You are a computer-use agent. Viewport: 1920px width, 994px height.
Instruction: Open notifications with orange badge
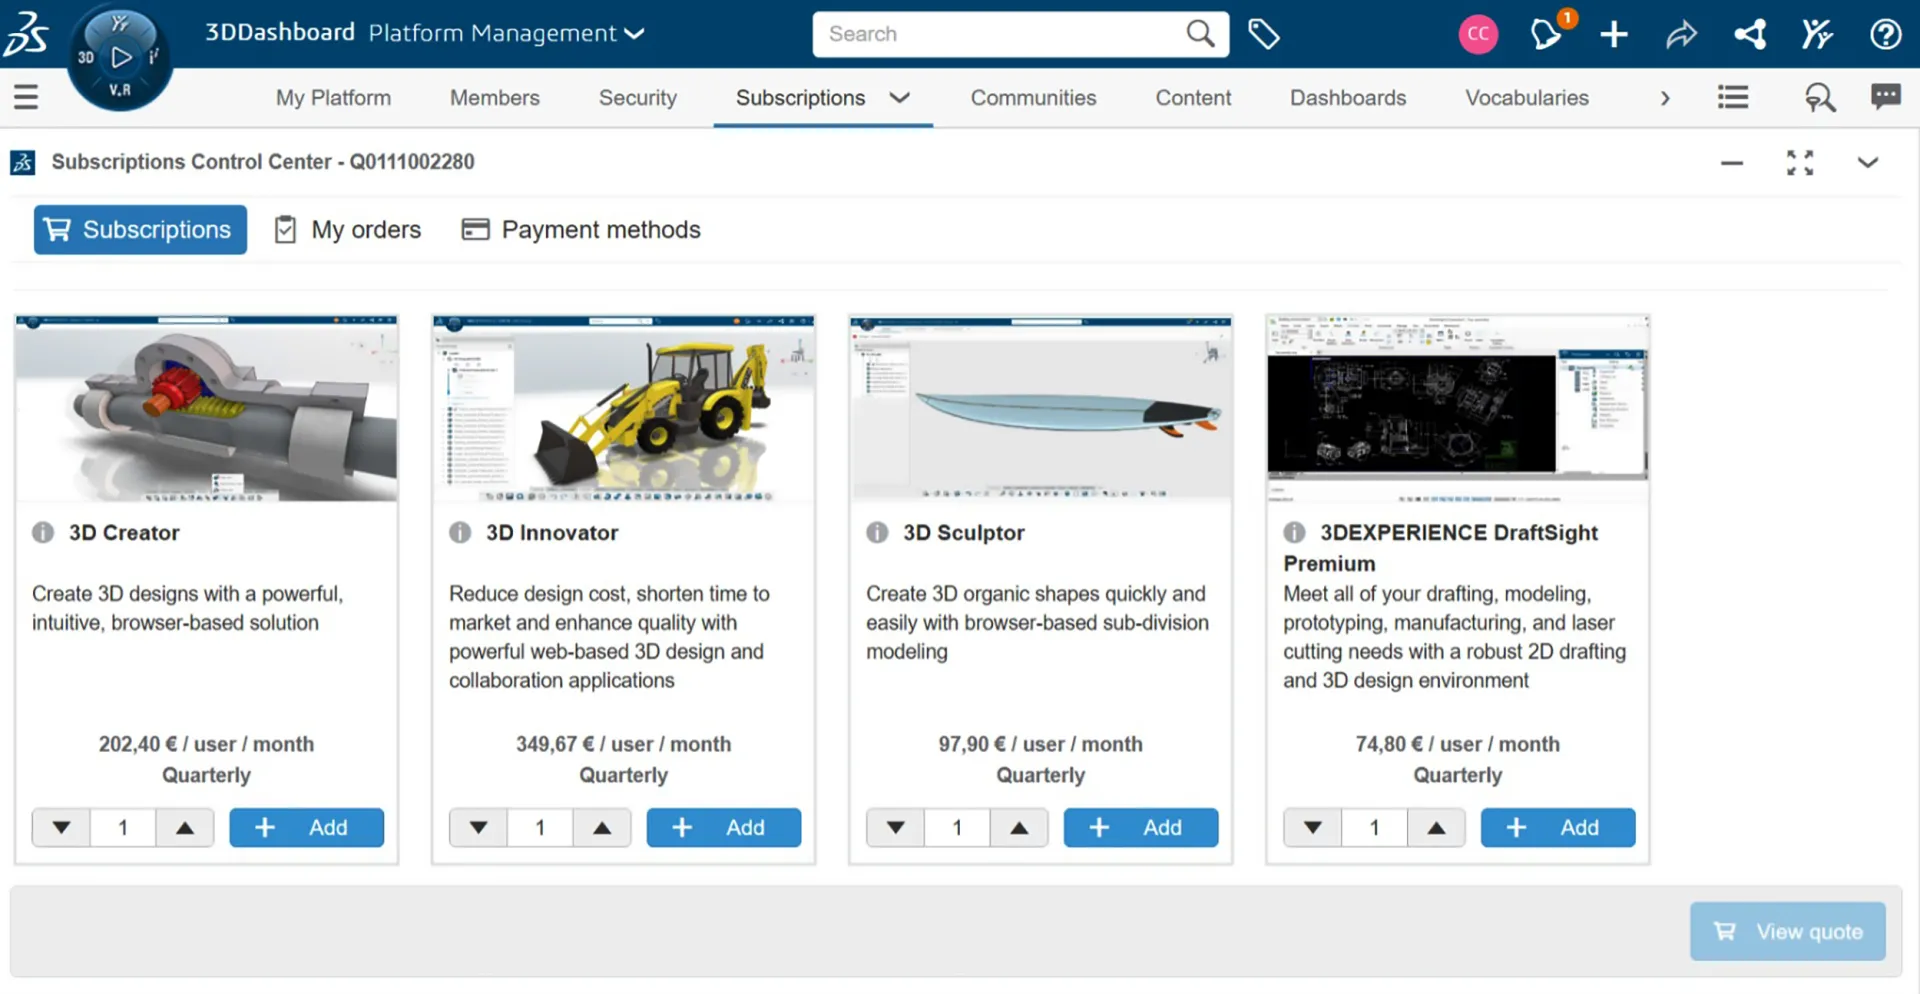click(x=1546, y=34)
